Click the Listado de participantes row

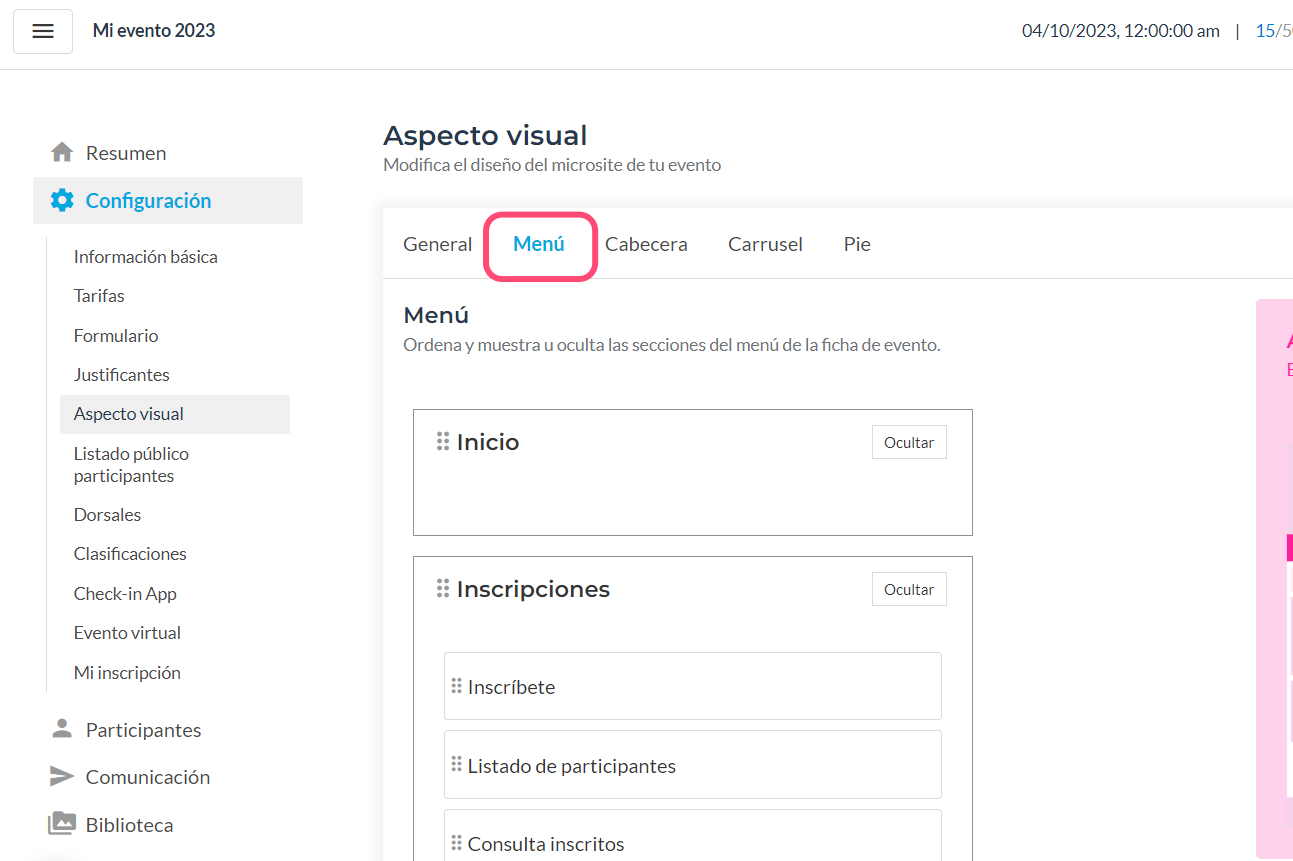click(693, 765)
